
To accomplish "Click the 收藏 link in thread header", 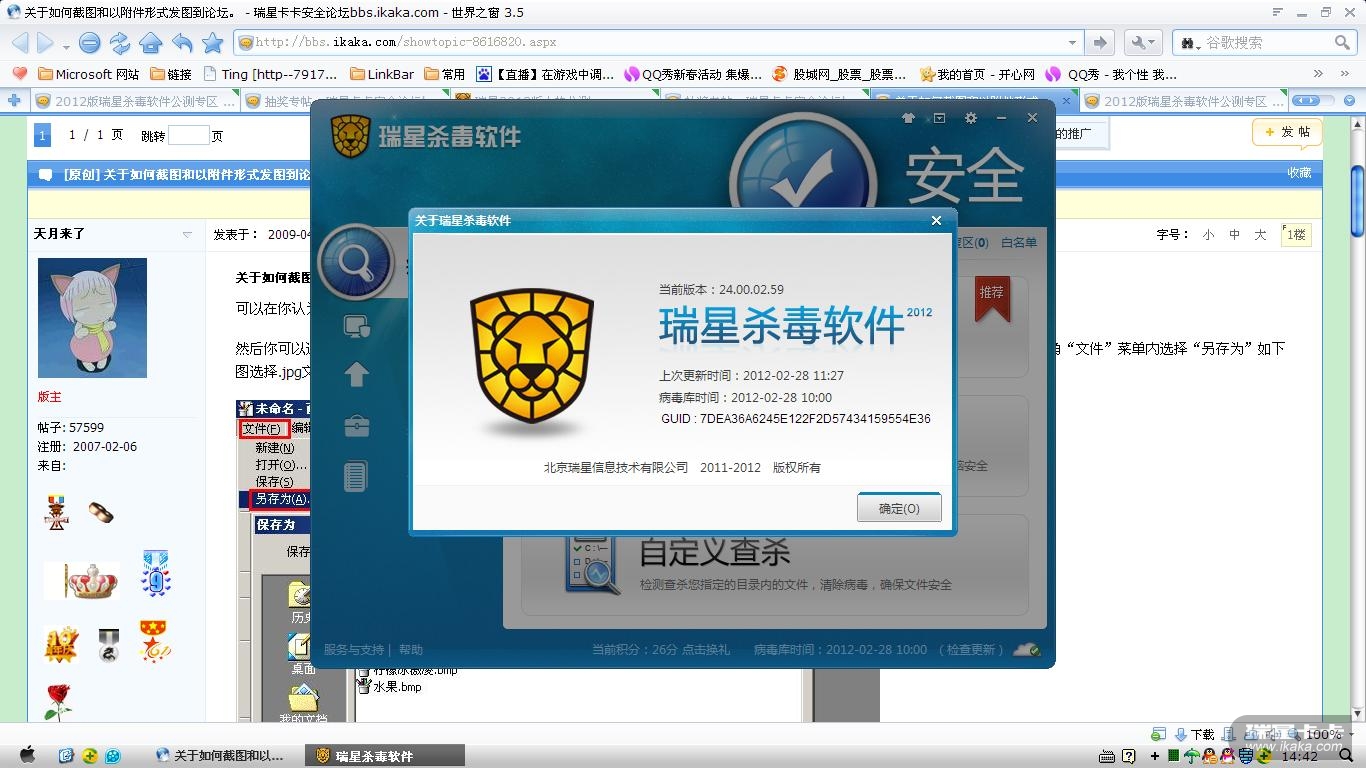I will 1299,173.
